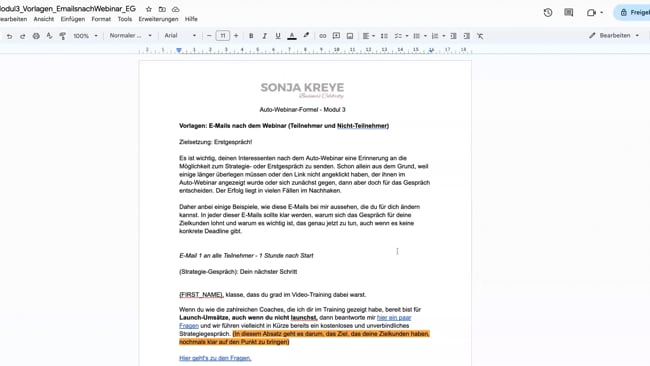Toggle underline formatting
This screenshot has height=366, width=650.
[278, 36]
